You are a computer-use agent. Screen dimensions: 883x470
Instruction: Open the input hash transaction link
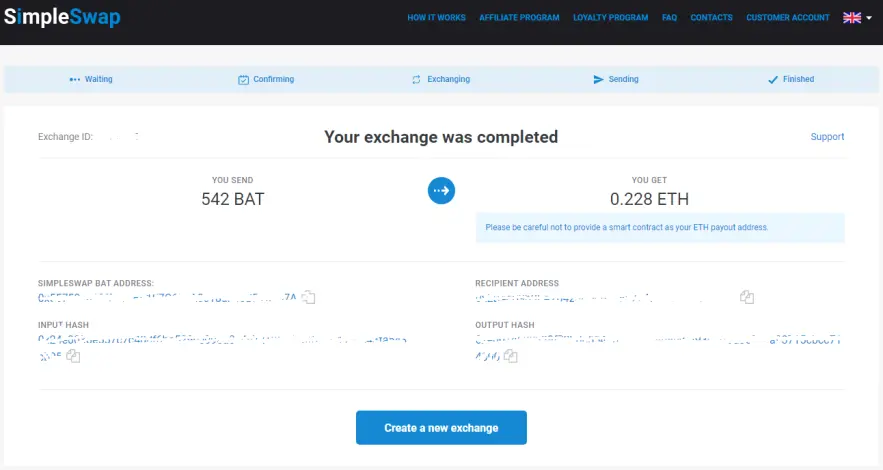(222, 347)
